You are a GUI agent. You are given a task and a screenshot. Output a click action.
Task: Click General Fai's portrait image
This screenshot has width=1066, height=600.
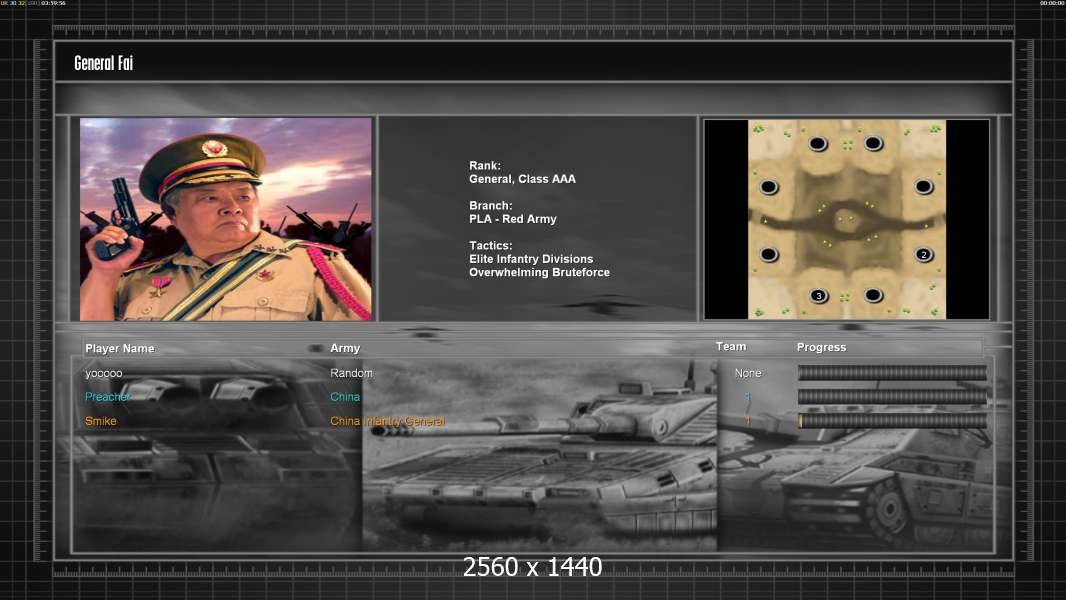[x=226, y=219]
